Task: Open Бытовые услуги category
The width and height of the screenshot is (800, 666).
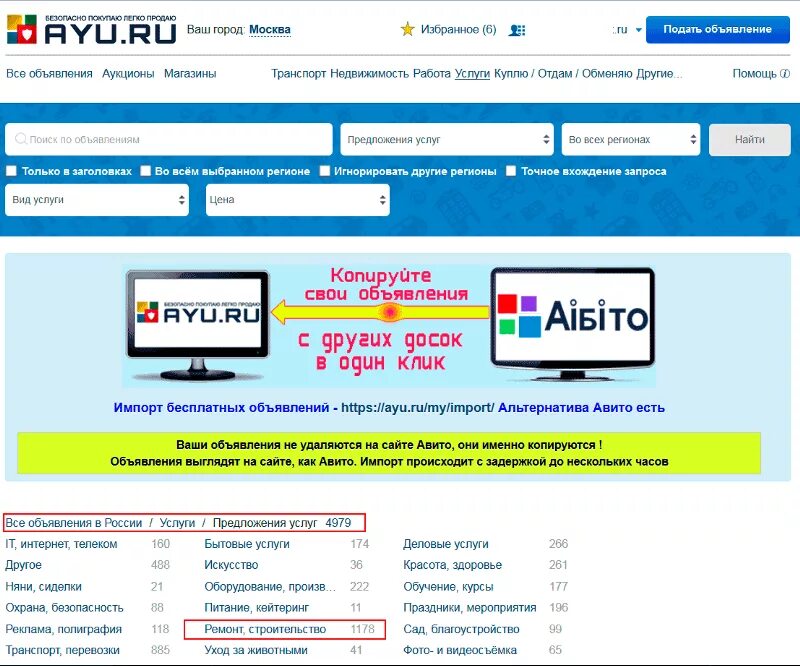Action: click(247, 544)
